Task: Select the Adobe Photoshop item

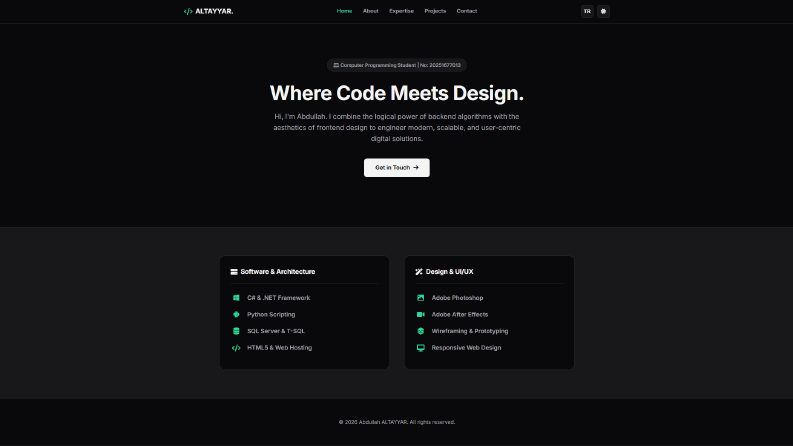Action: [457, 298]
